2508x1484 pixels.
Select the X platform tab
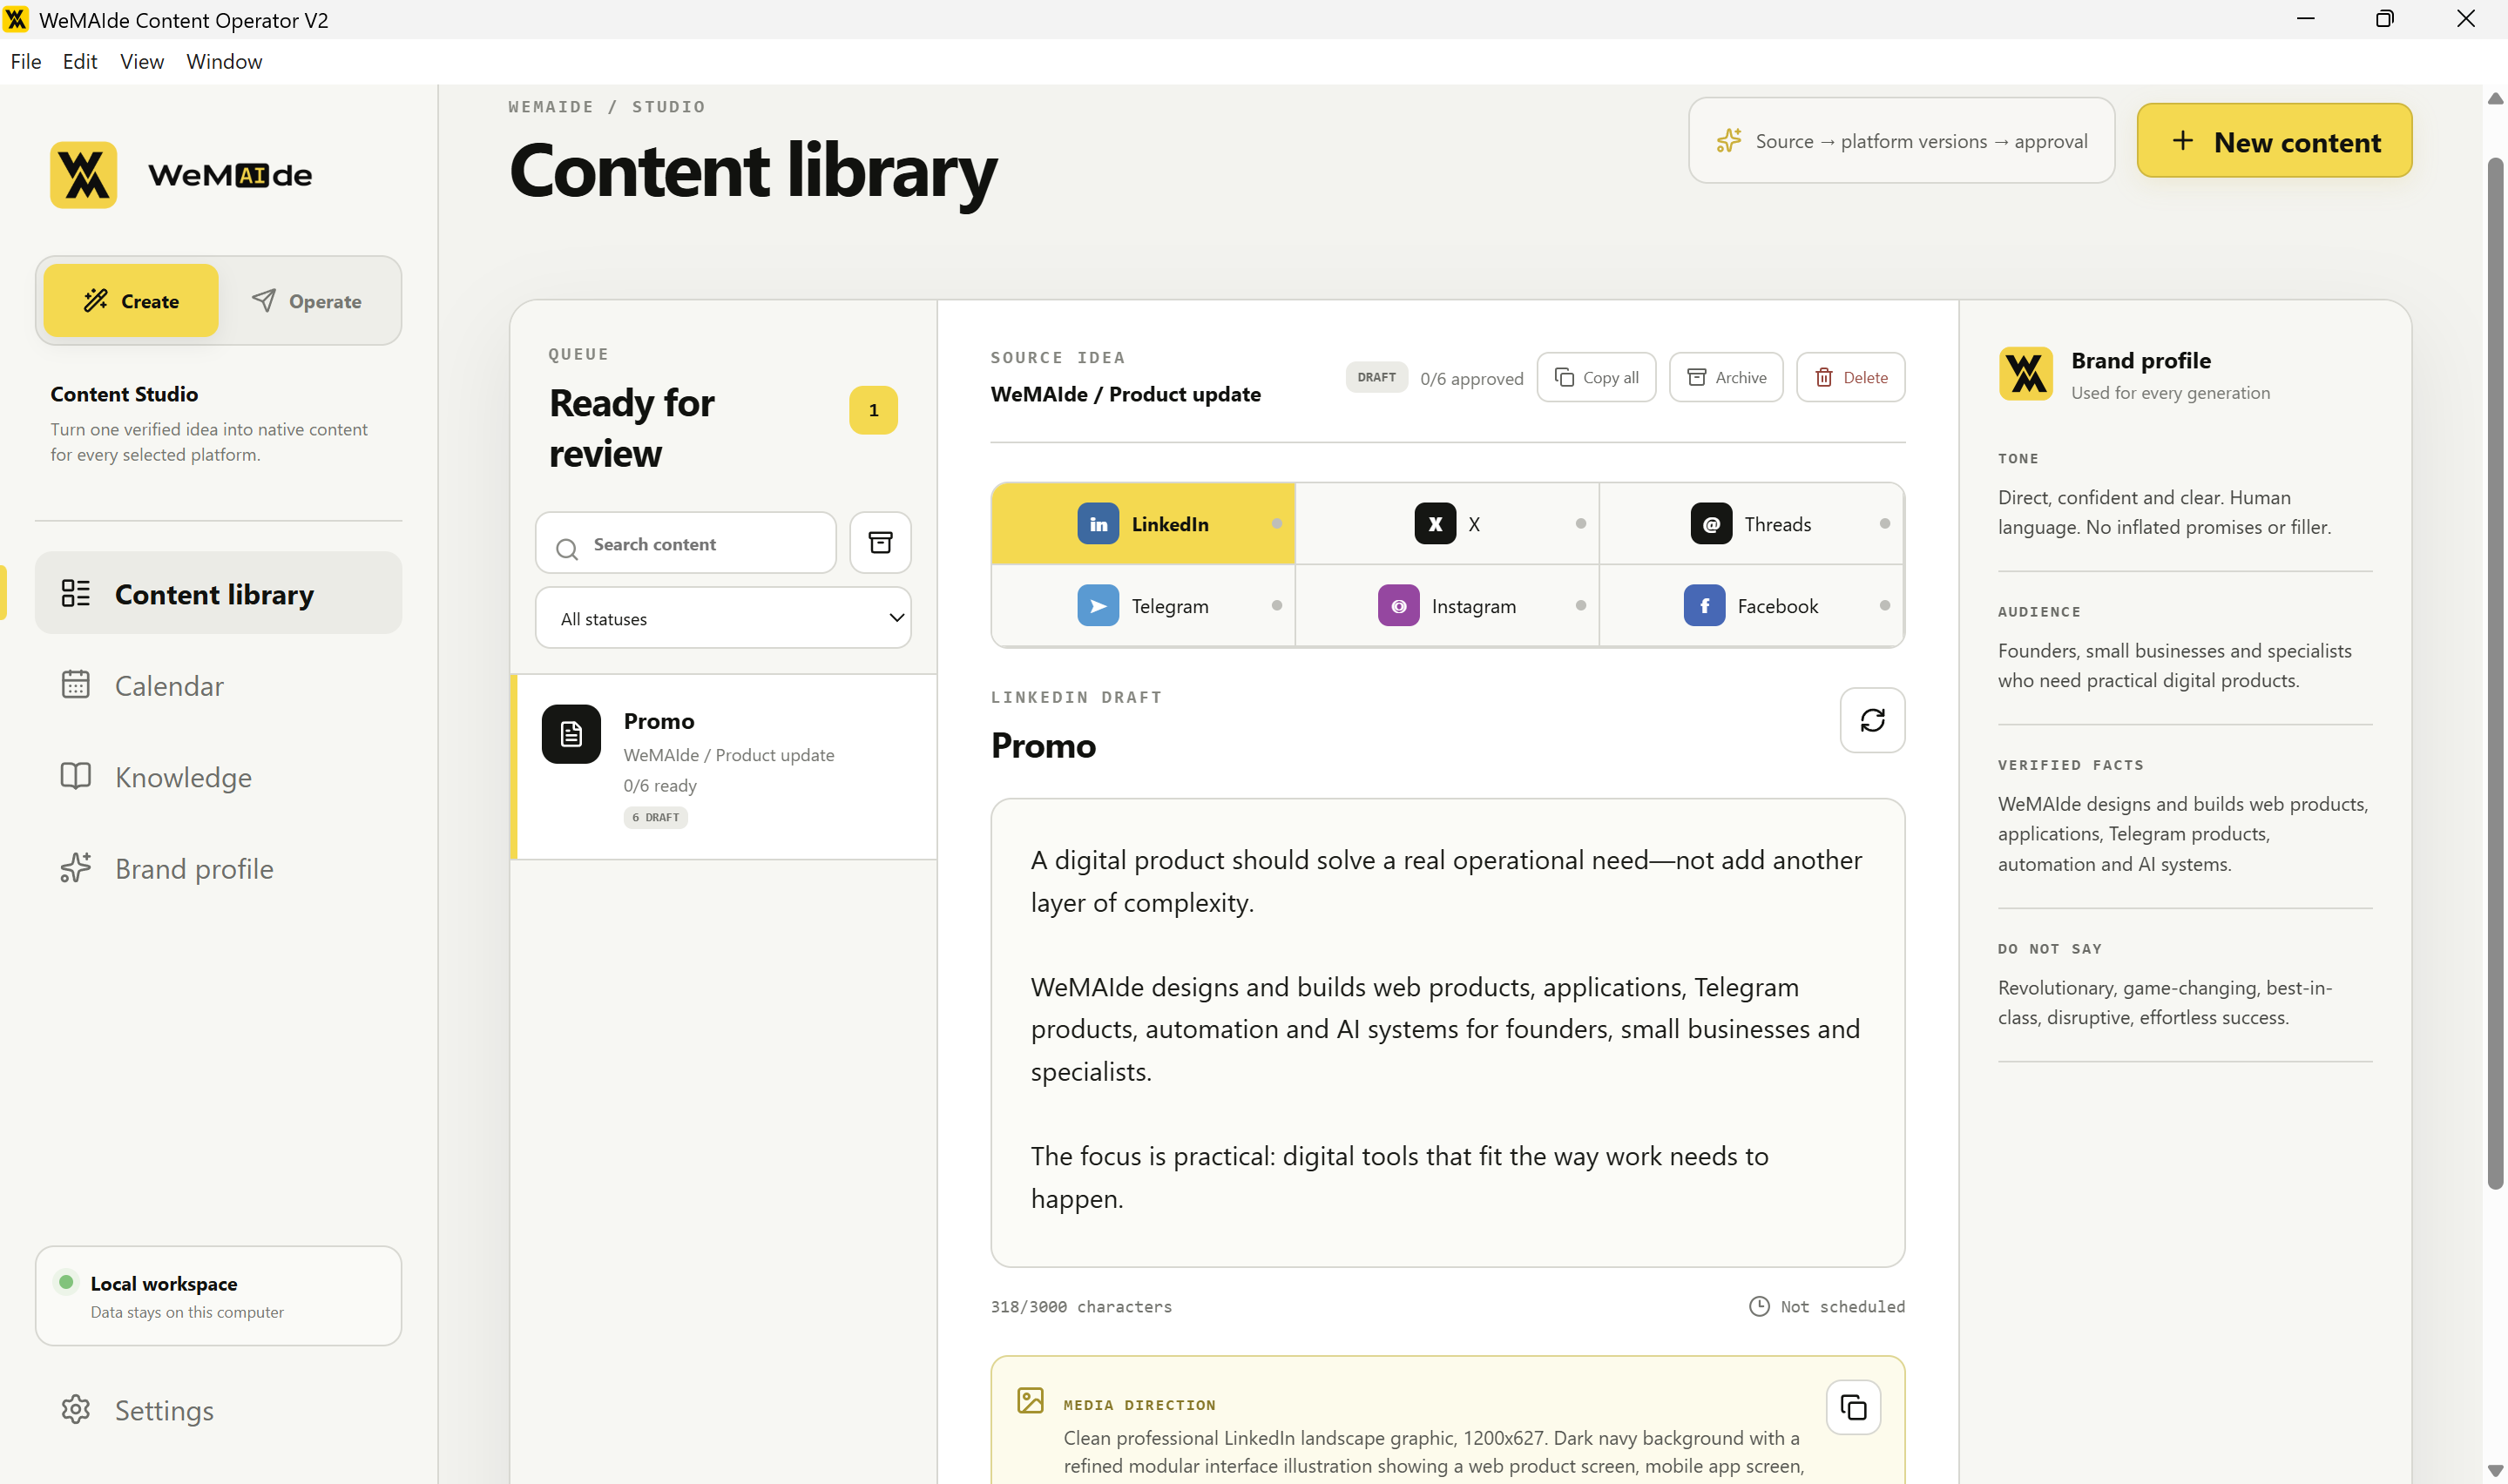[1447, 524]
